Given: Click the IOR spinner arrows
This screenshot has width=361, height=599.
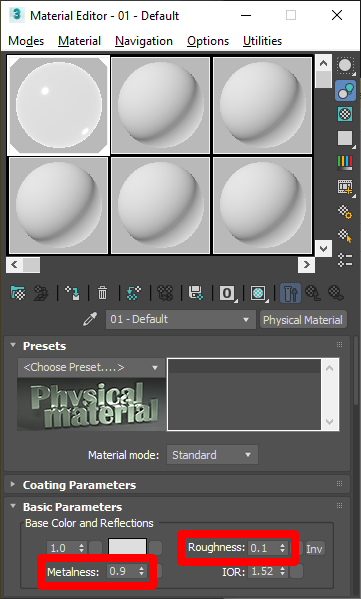Looking at the screenshot, I should click(x=283, y=572).
